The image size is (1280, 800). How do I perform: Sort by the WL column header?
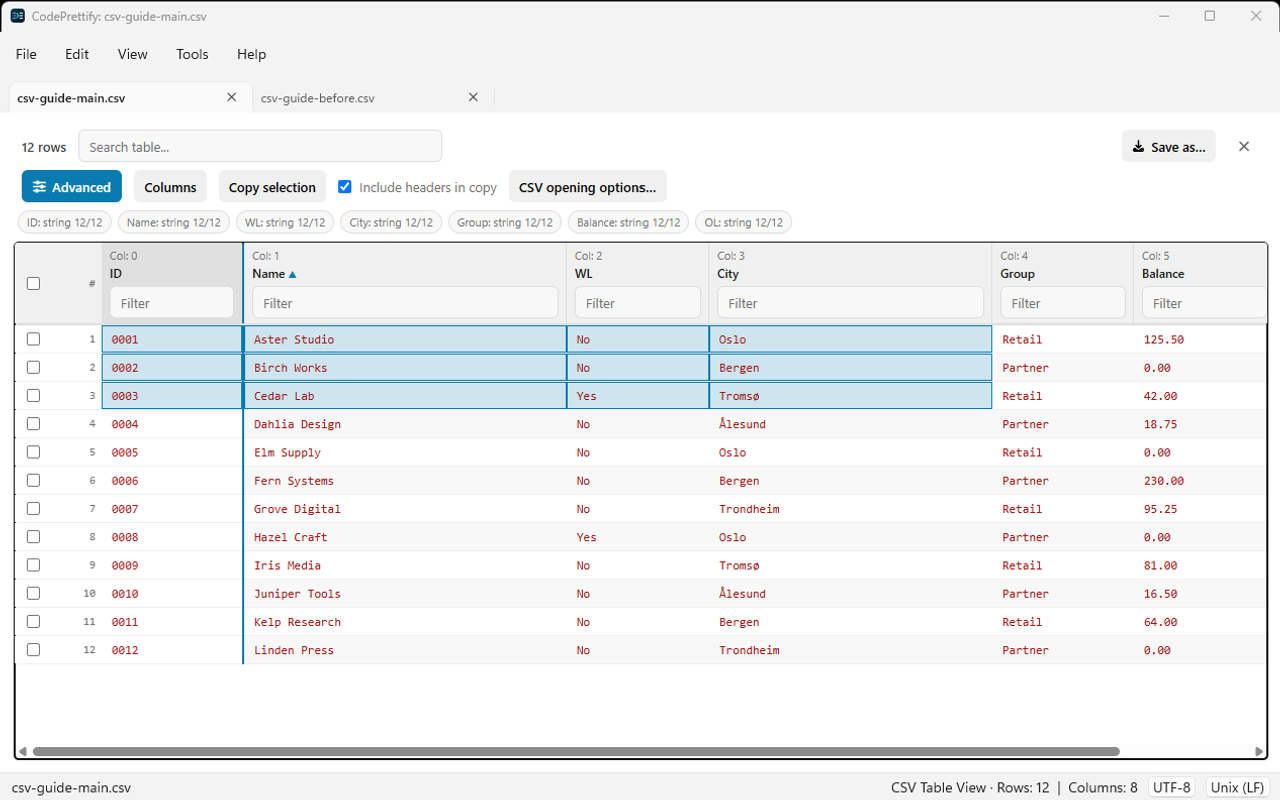click(584, 274)
